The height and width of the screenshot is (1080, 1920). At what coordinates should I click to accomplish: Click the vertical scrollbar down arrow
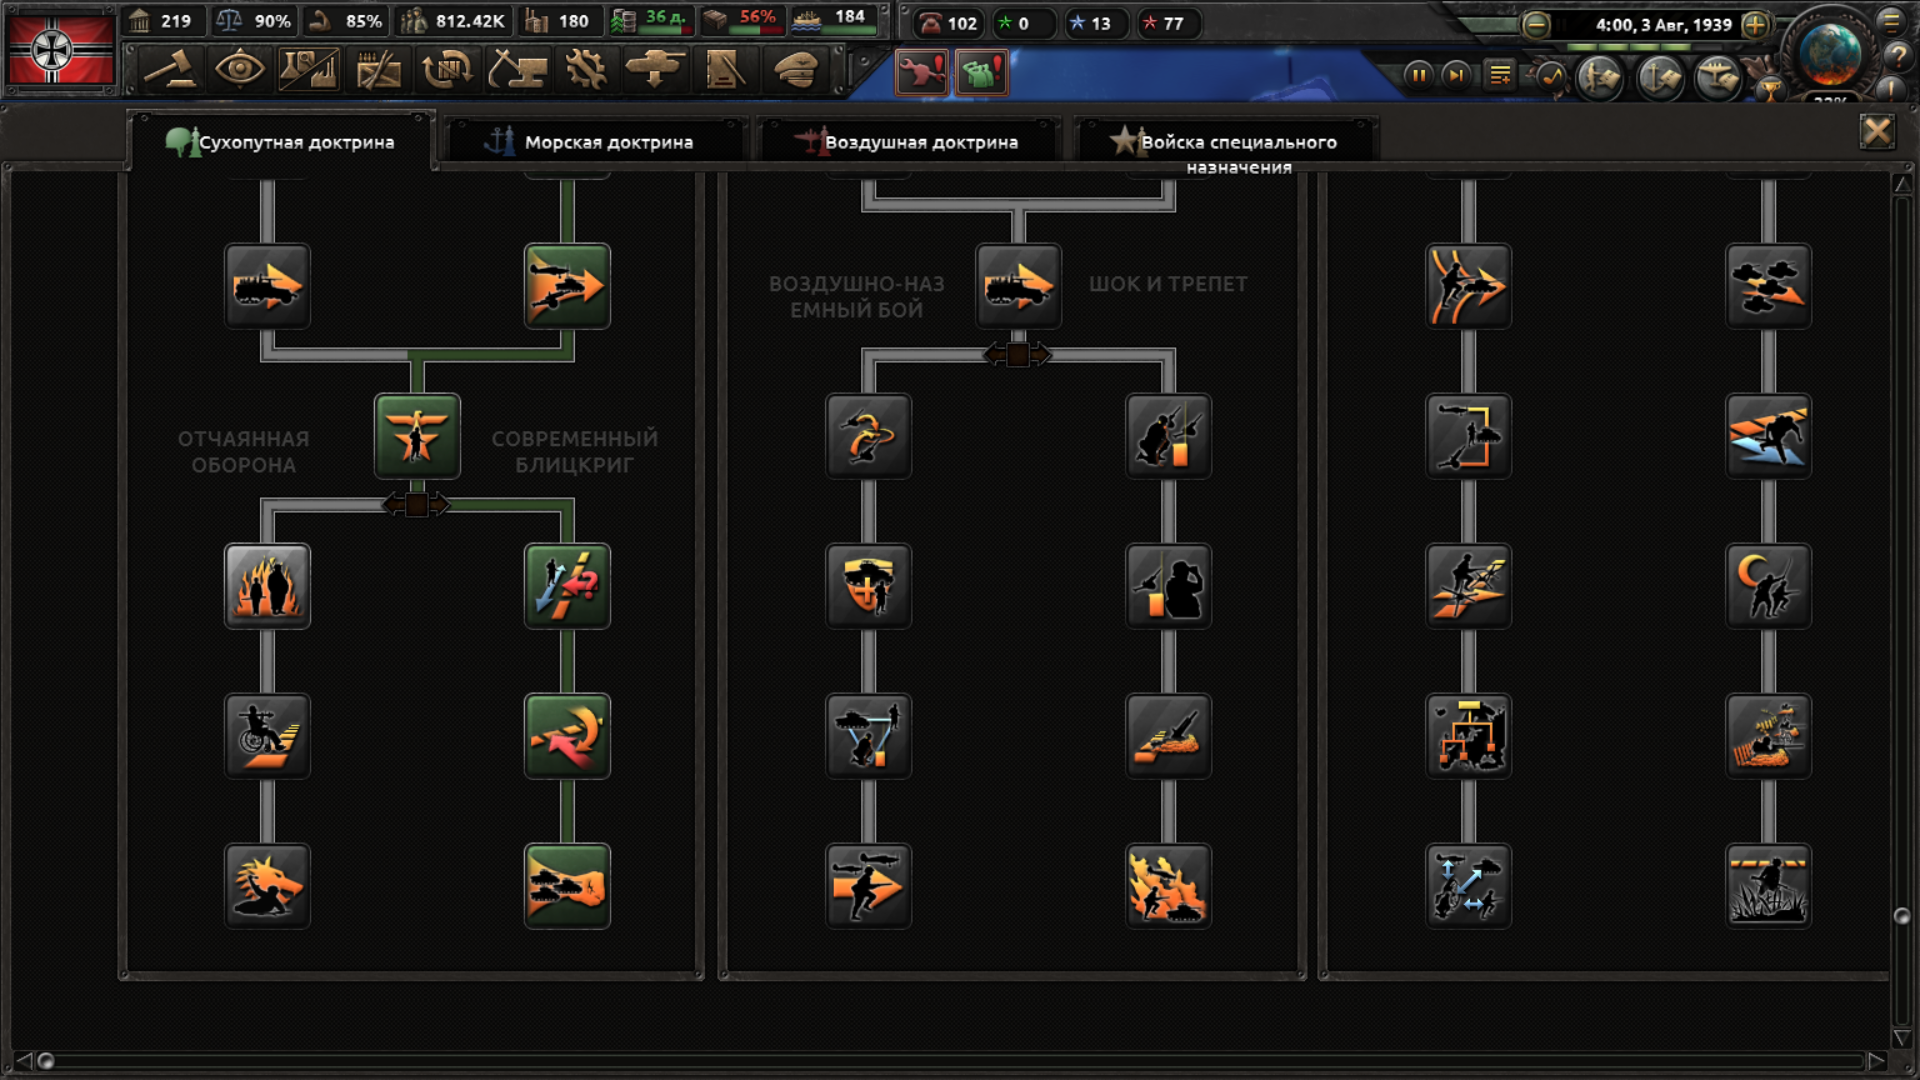coord(1902,1038)
